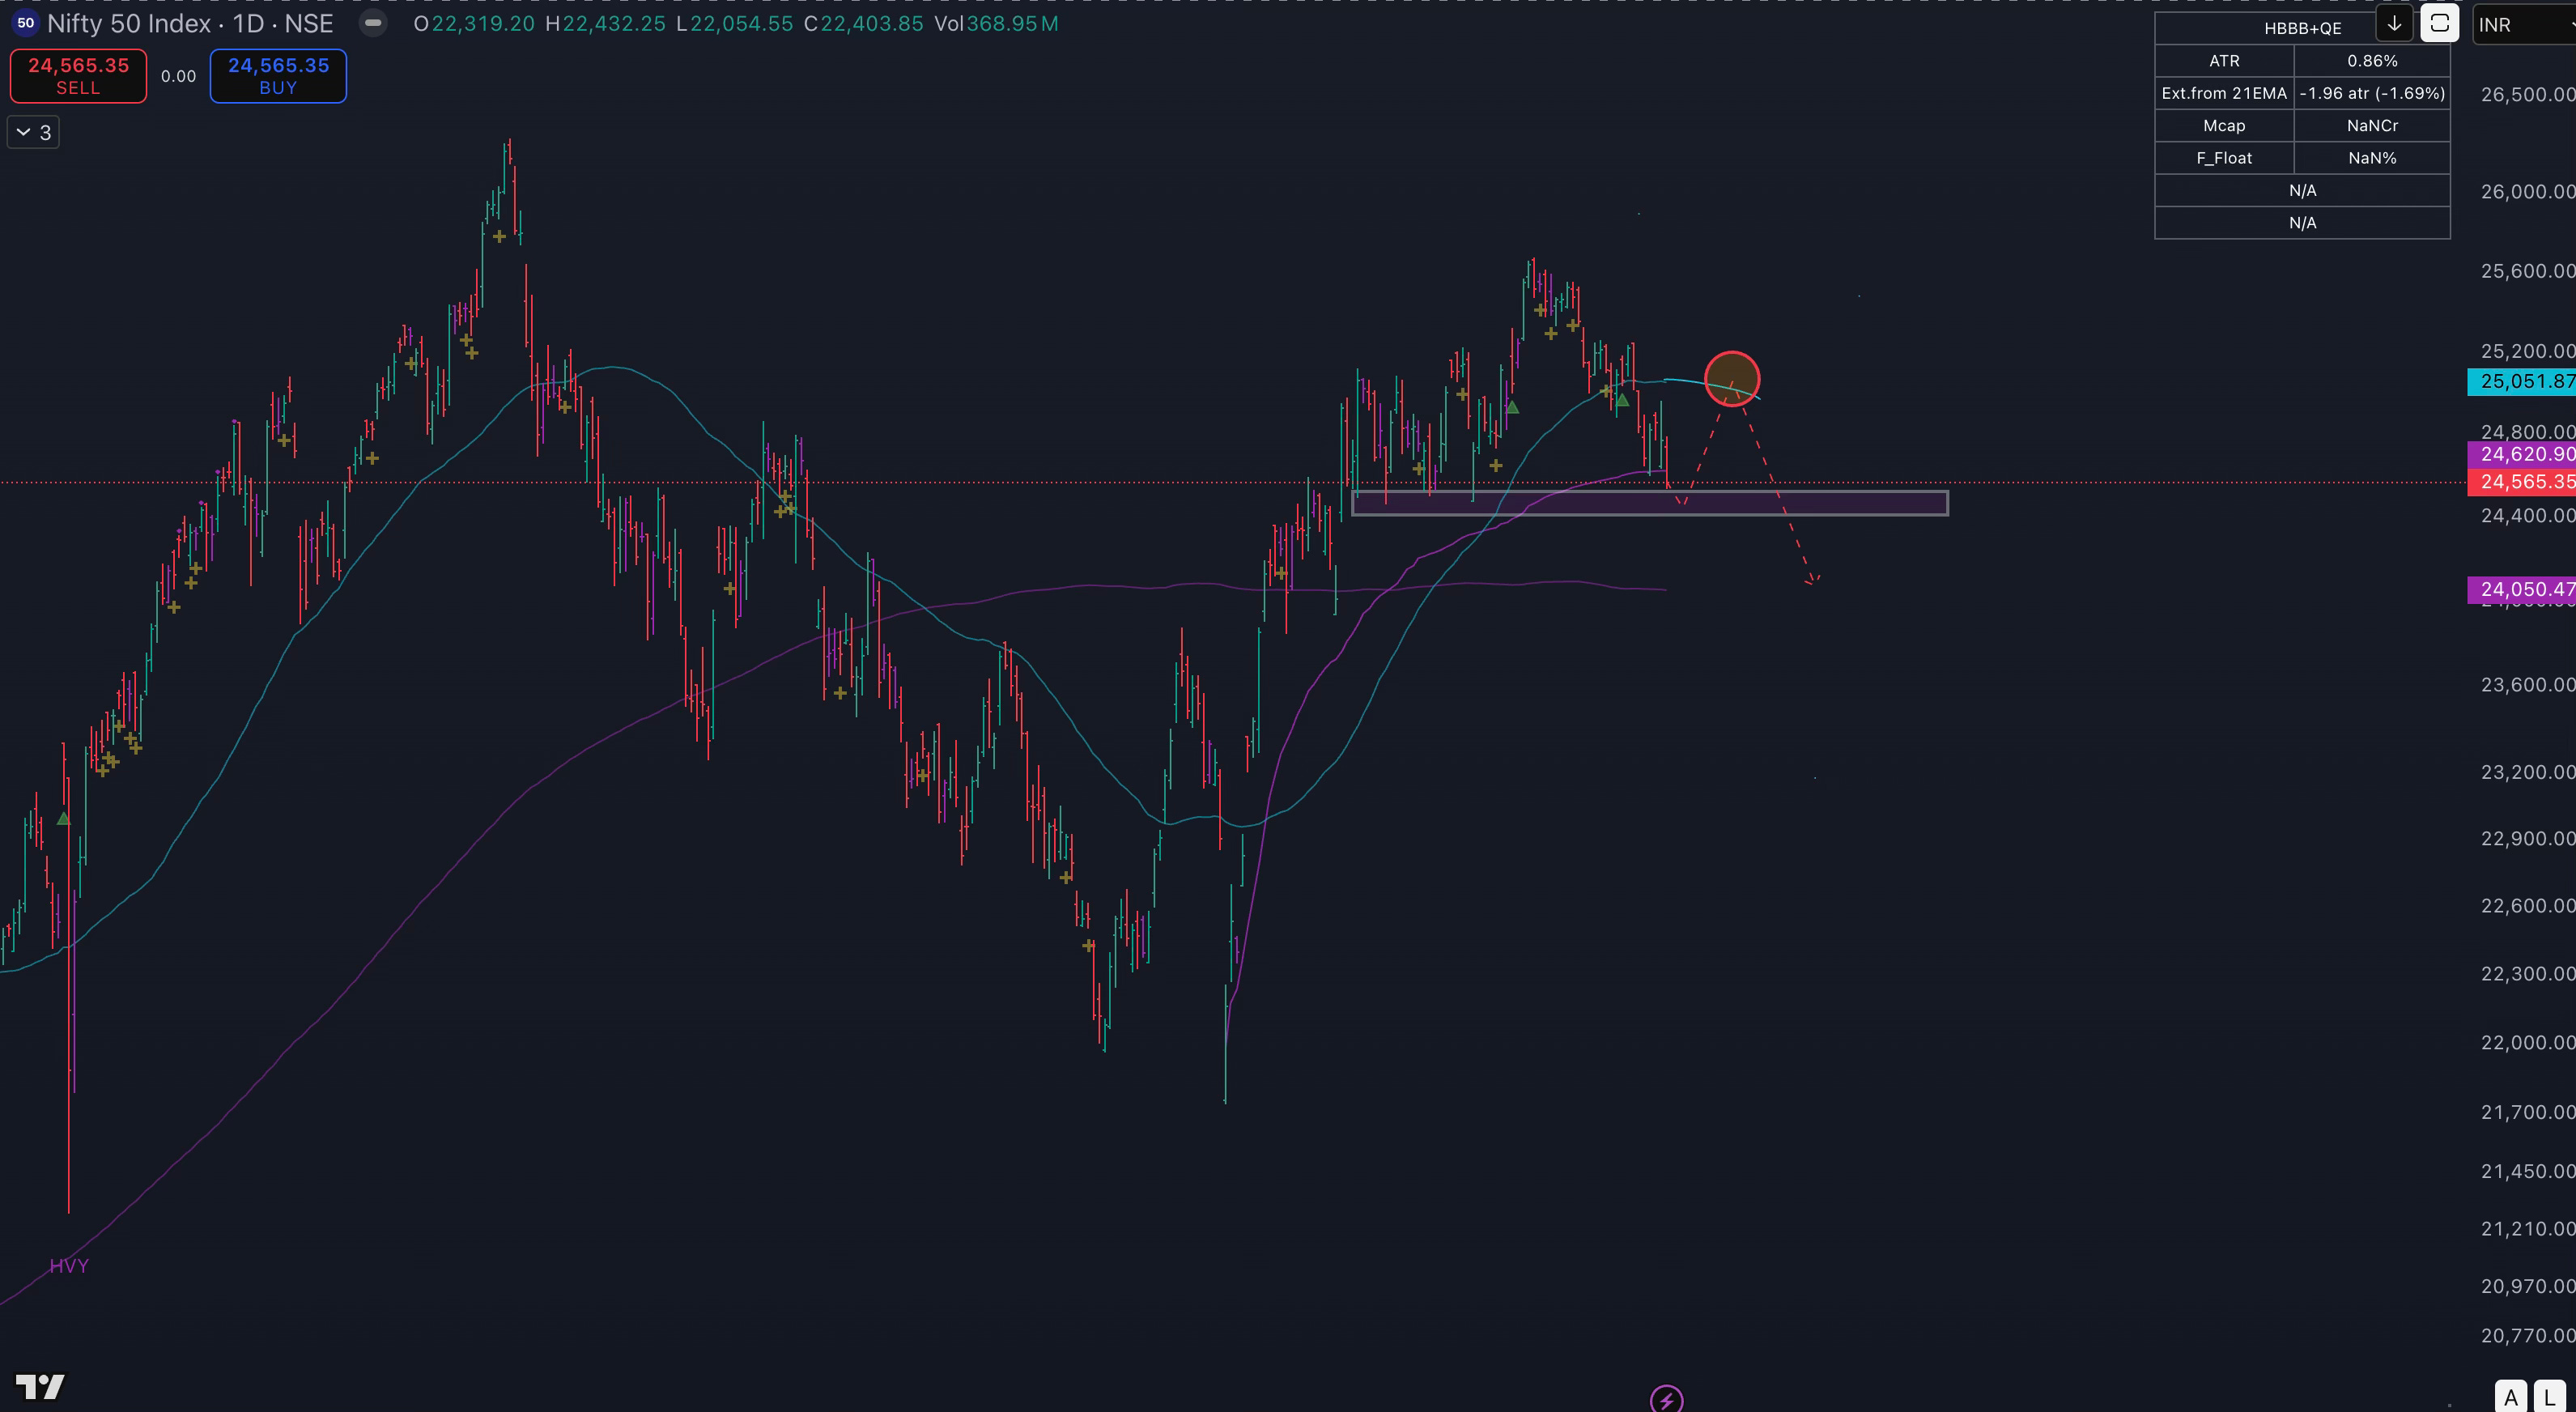Click the purple HVY label on chart

coord(69,1266)
